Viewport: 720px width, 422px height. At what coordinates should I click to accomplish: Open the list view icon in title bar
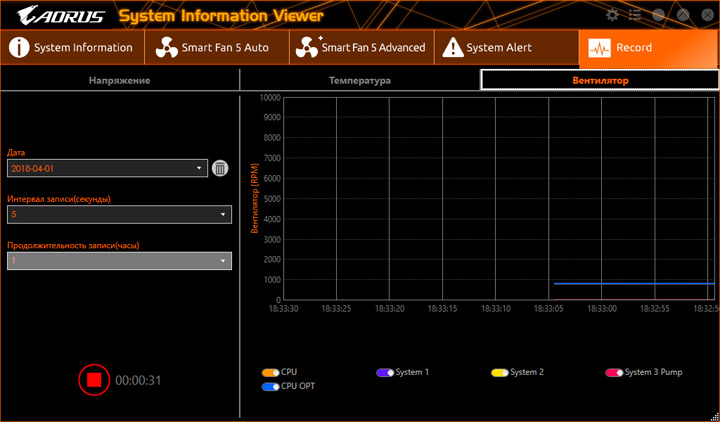(634, 15)
